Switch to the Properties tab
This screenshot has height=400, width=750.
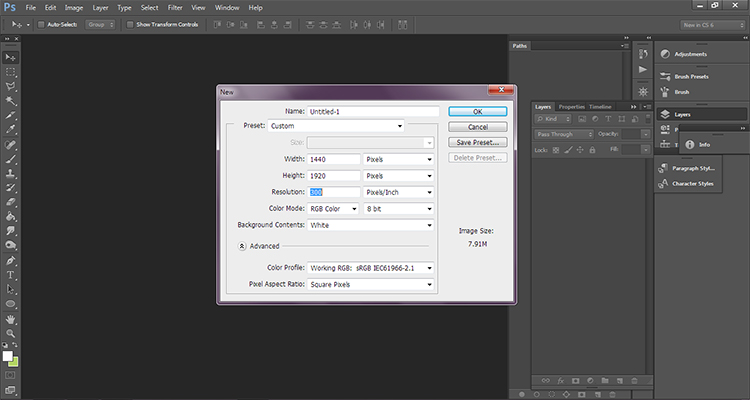(x=572, y=107)
